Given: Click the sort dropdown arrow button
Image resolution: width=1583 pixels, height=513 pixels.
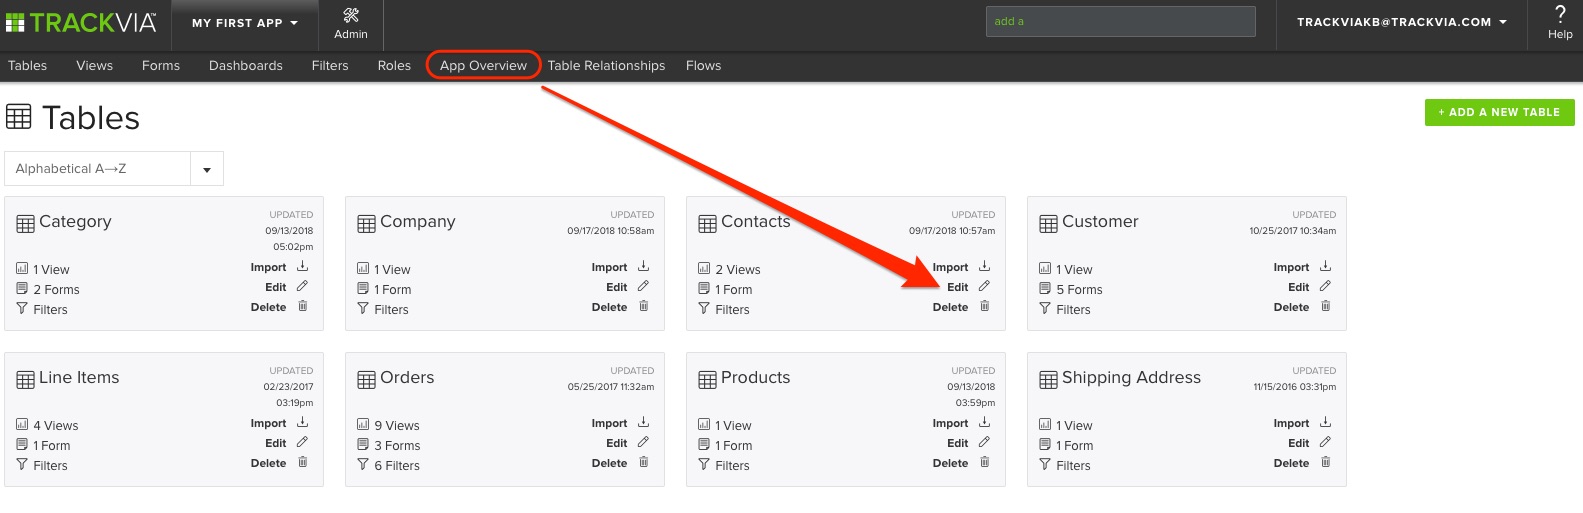Looking at the screenshot, I should 207,169.
